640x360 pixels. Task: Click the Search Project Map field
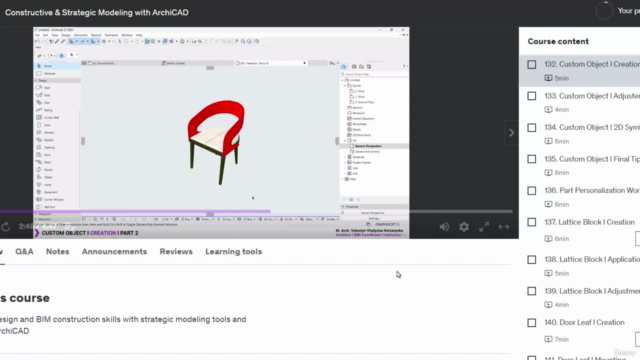374,74
